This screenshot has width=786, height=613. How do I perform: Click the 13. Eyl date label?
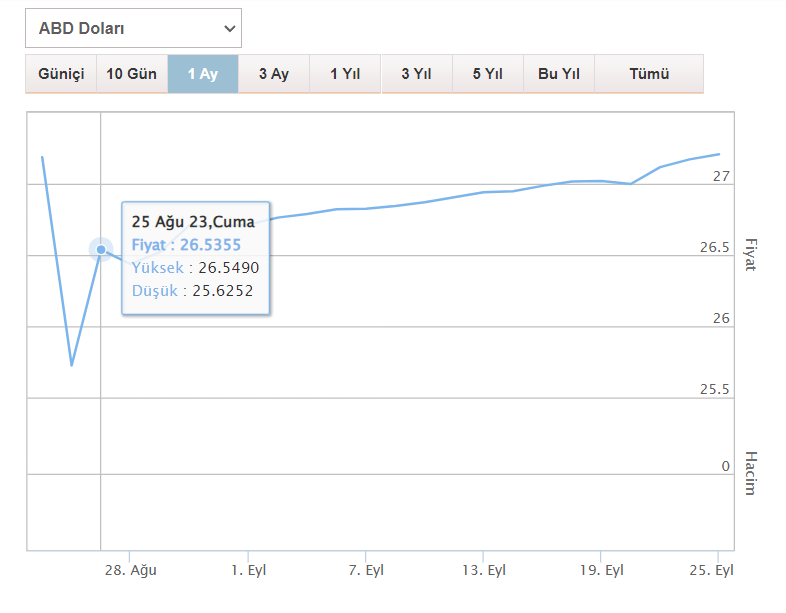click(483, 570)
